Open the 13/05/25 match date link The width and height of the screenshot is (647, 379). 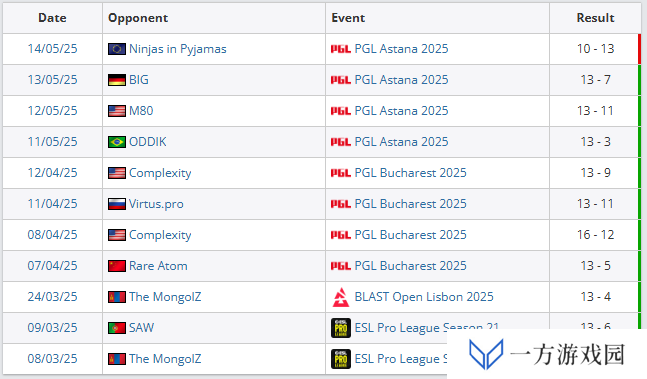52,80
